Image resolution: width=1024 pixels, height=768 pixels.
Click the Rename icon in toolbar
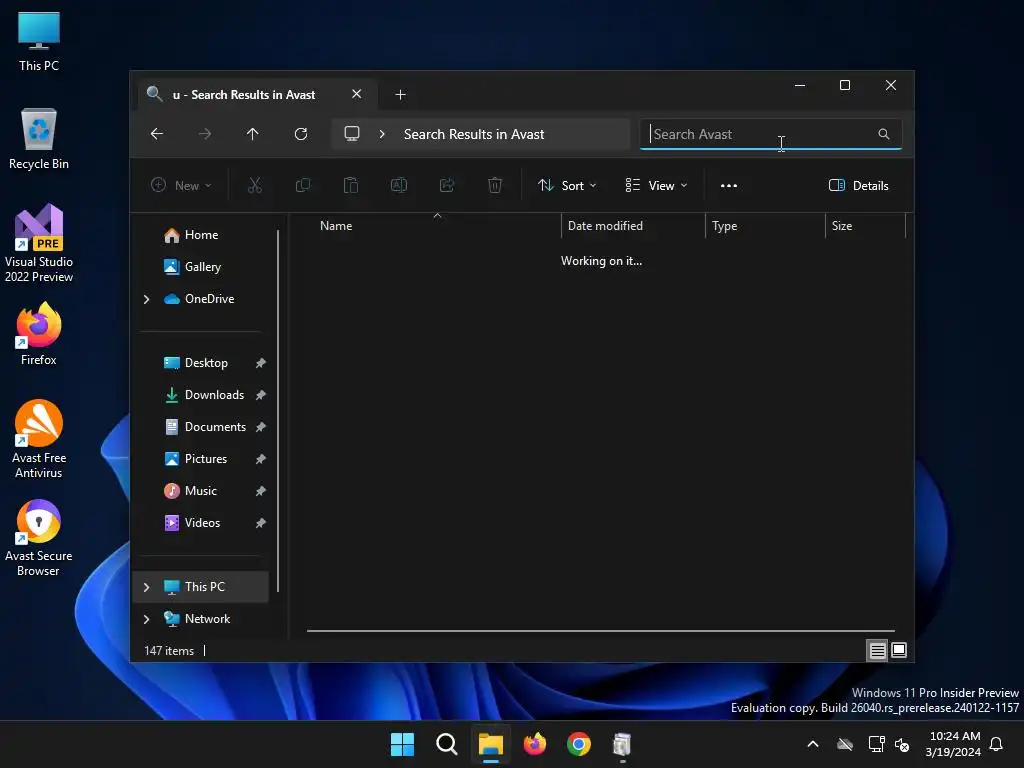pyautogui.click(x=399, y=185)
